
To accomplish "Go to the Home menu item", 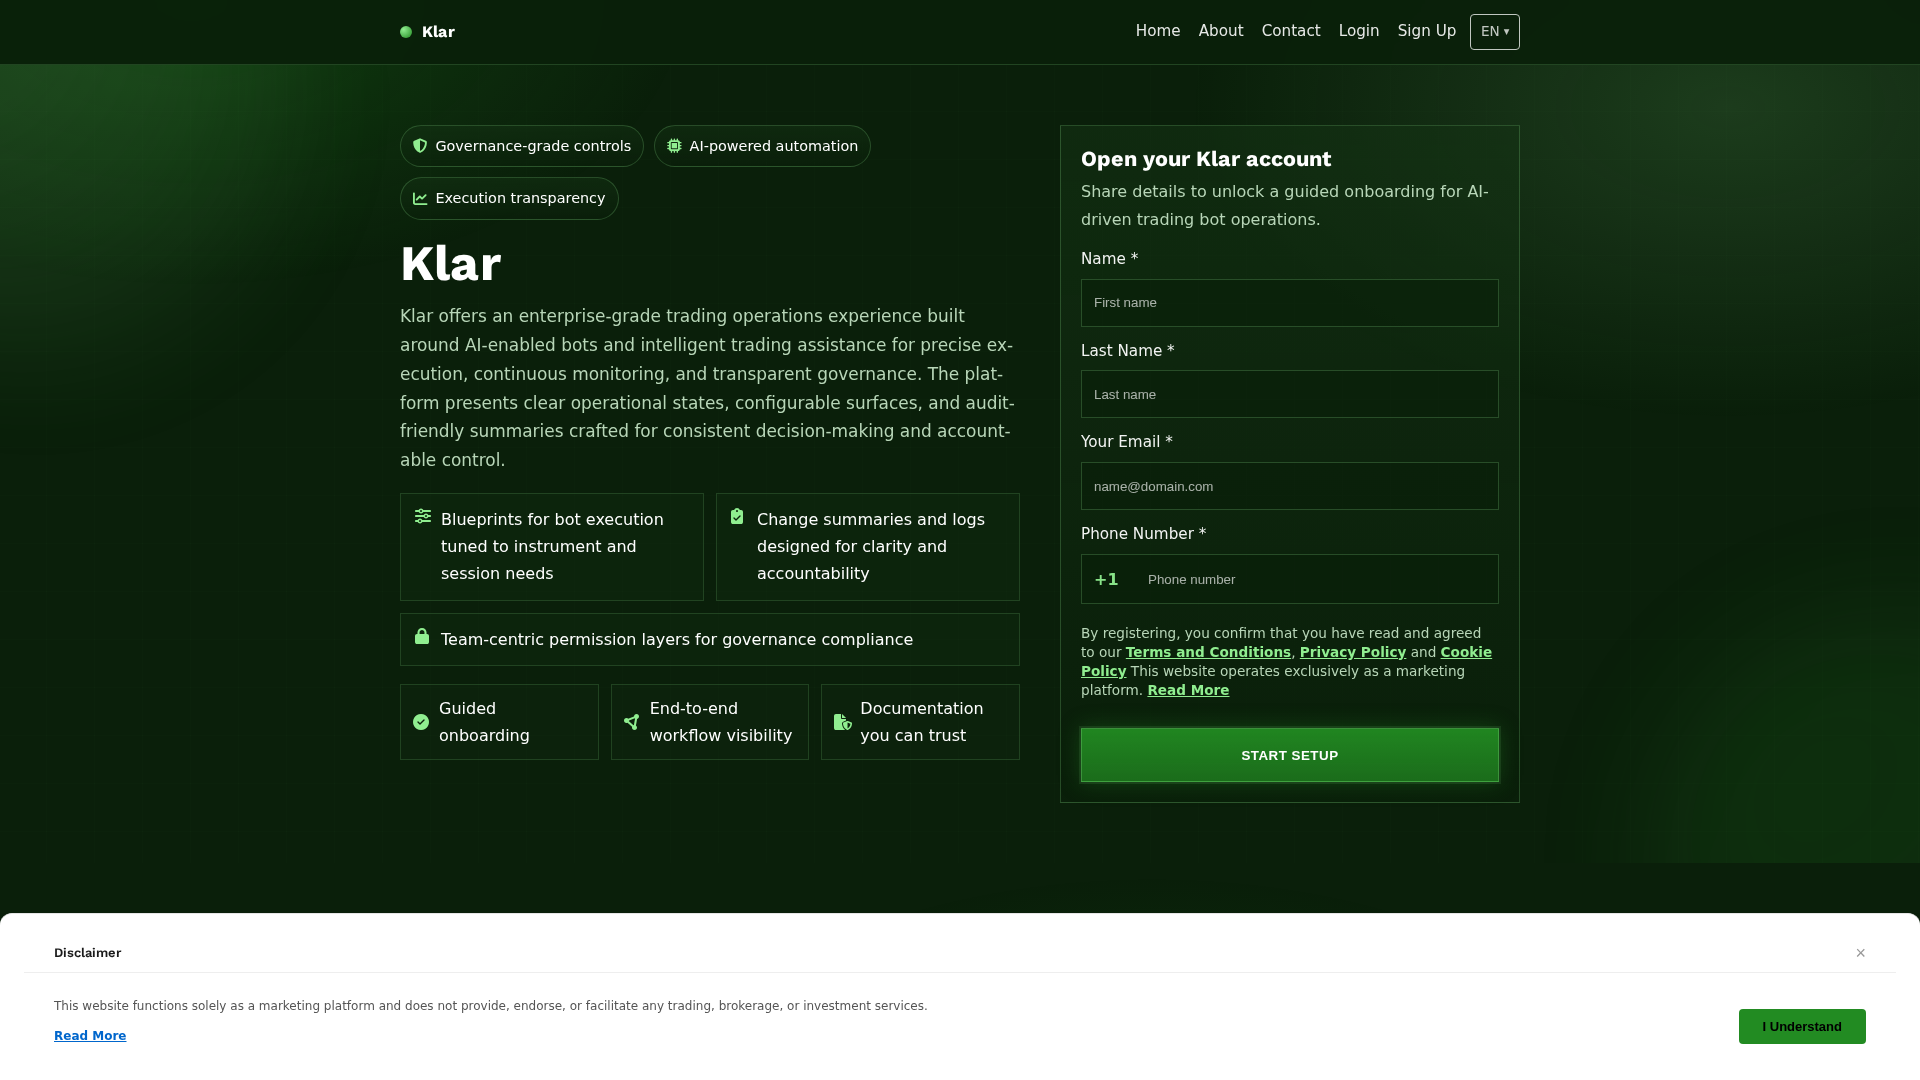I will click(1158, 31).
